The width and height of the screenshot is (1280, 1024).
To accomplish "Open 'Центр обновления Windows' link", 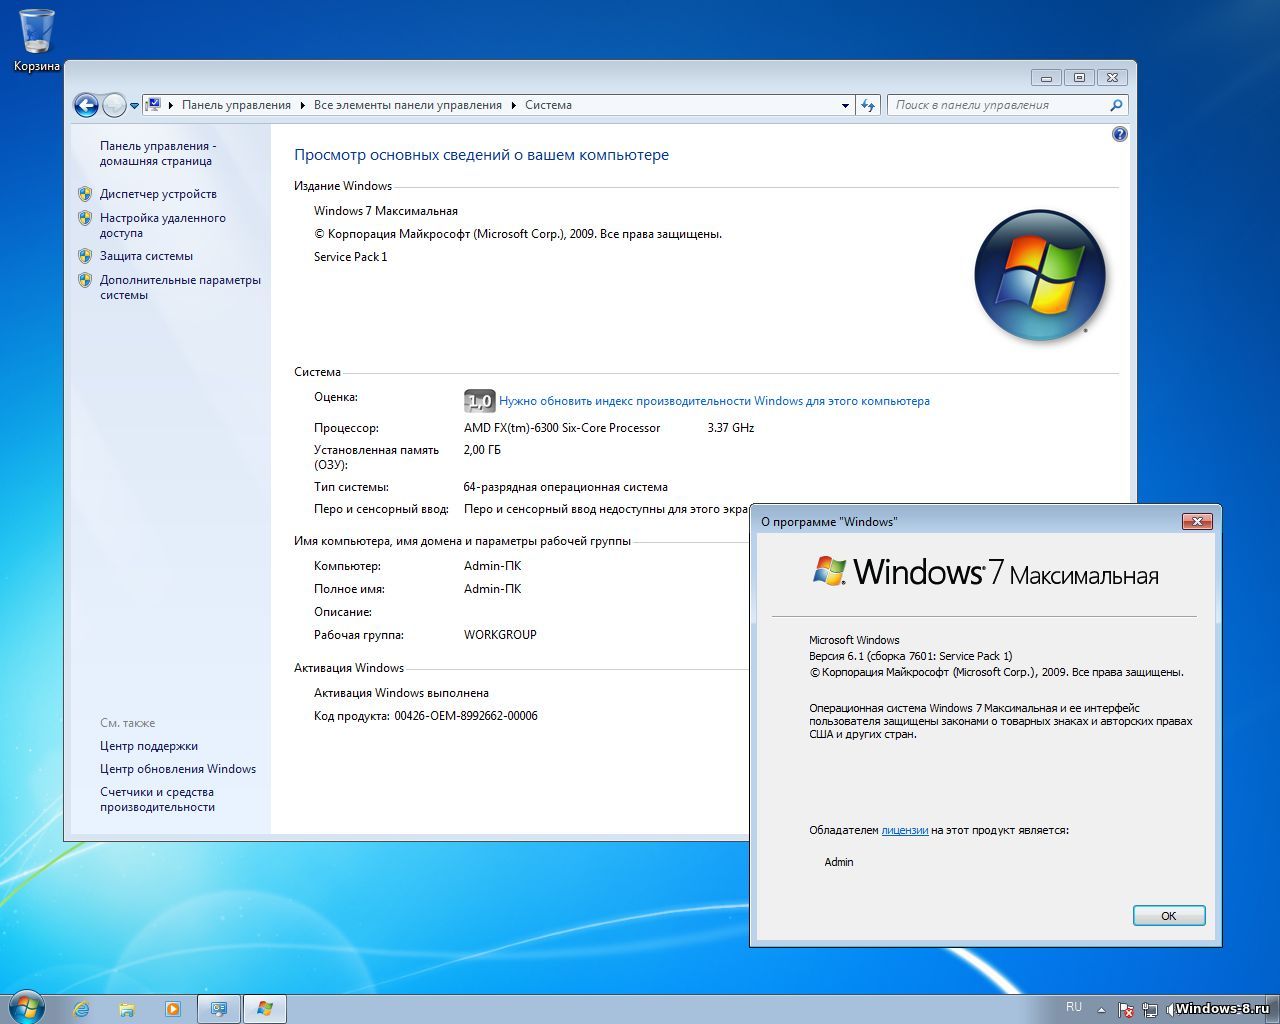I will pyautogui.click(x=178, y=769).
